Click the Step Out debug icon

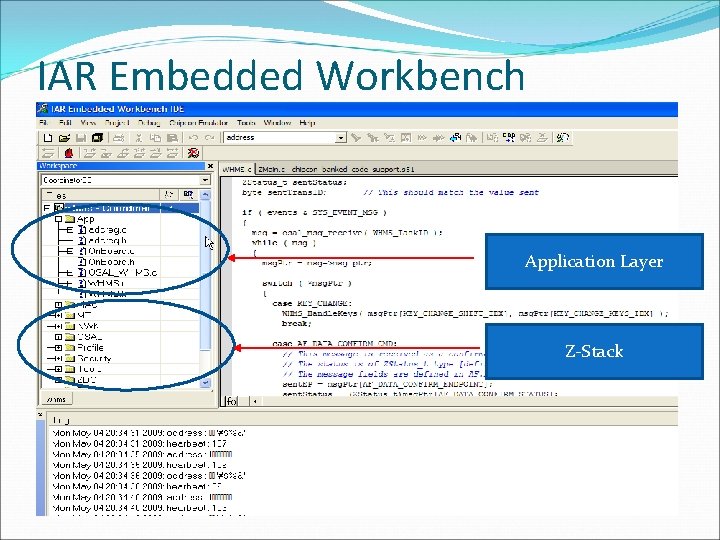123,153
